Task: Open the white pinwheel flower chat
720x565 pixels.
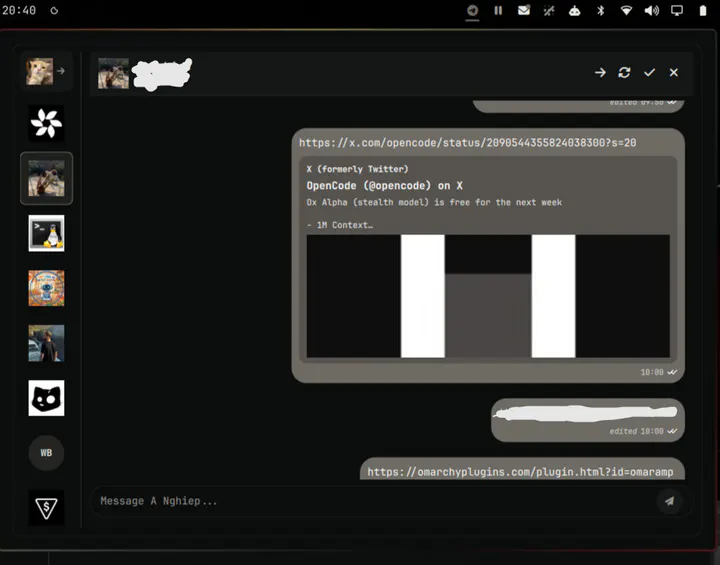Action: pyautogui.click(x=46, y=123)
